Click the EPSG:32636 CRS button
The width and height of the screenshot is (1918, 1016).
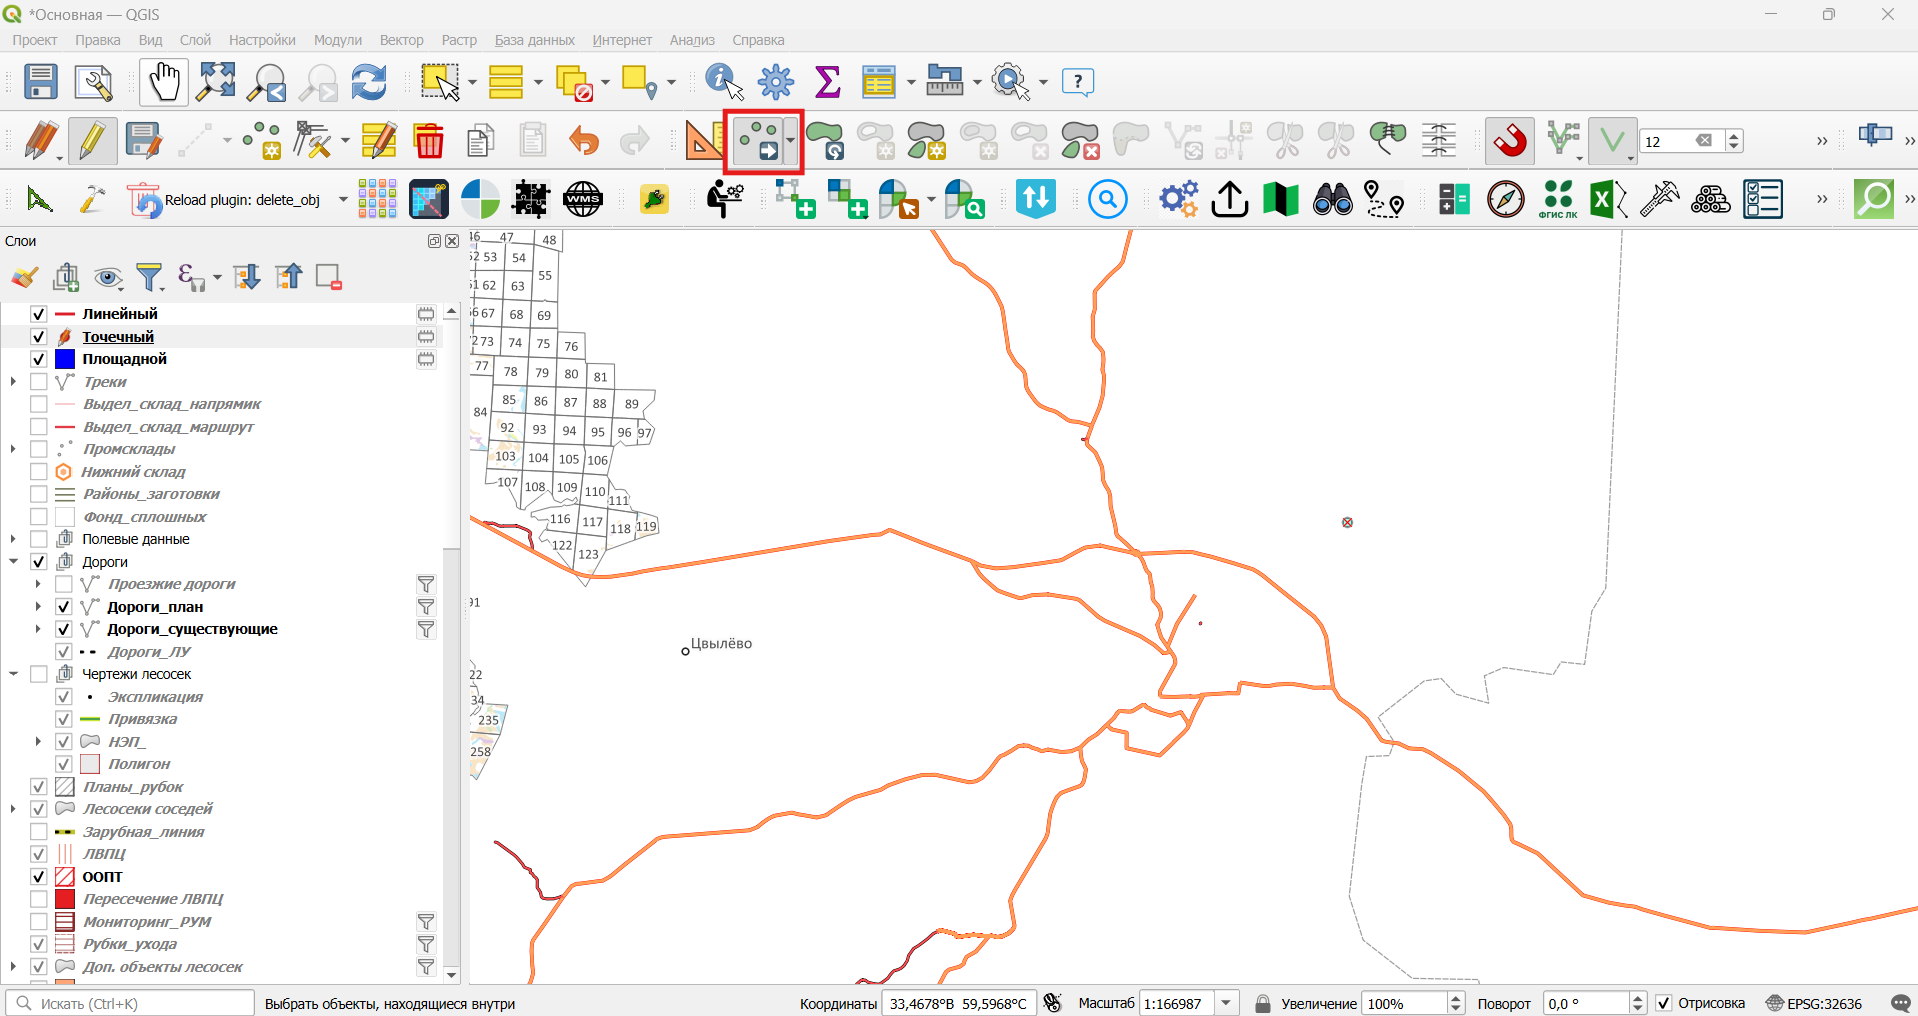pos(1814,1003)
